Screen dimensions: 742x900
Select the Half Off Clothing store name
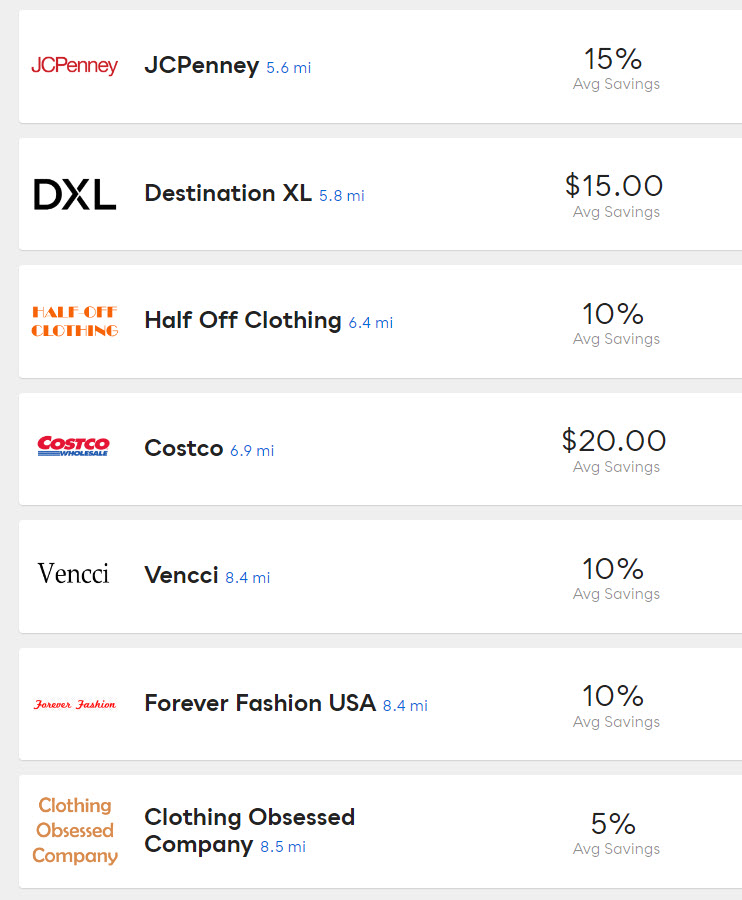click(x=243, y=320)
